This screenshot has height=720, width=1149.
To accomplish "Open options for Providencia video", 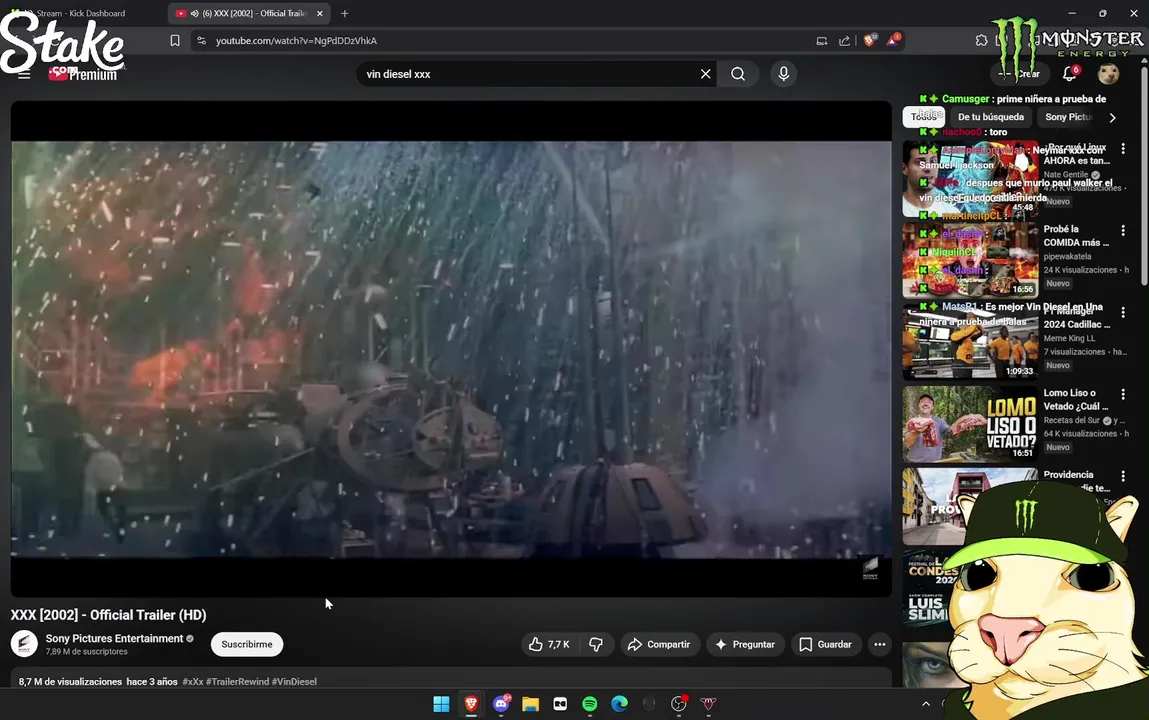I will [1123, 477].
